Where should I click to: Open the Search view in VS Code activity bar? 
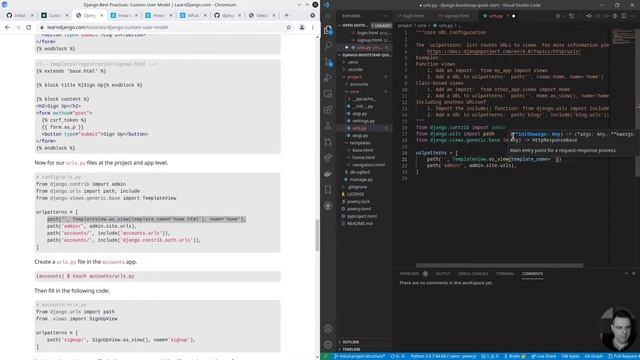(328, 45)
